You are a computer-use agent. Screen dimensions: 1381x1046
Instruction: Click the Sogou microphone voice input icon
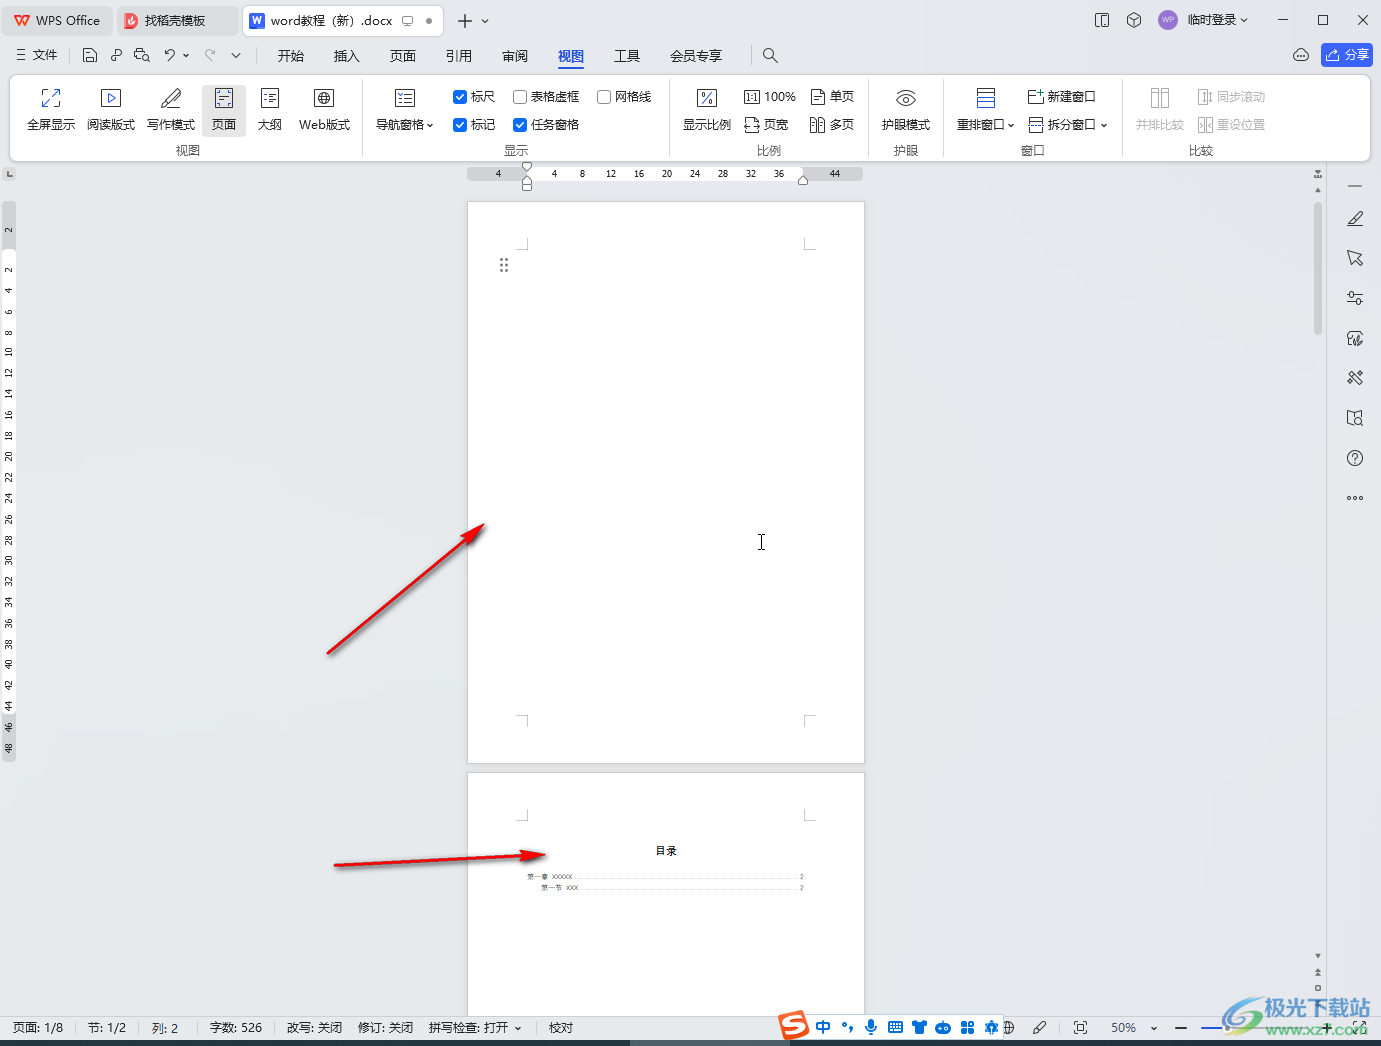871,1027
